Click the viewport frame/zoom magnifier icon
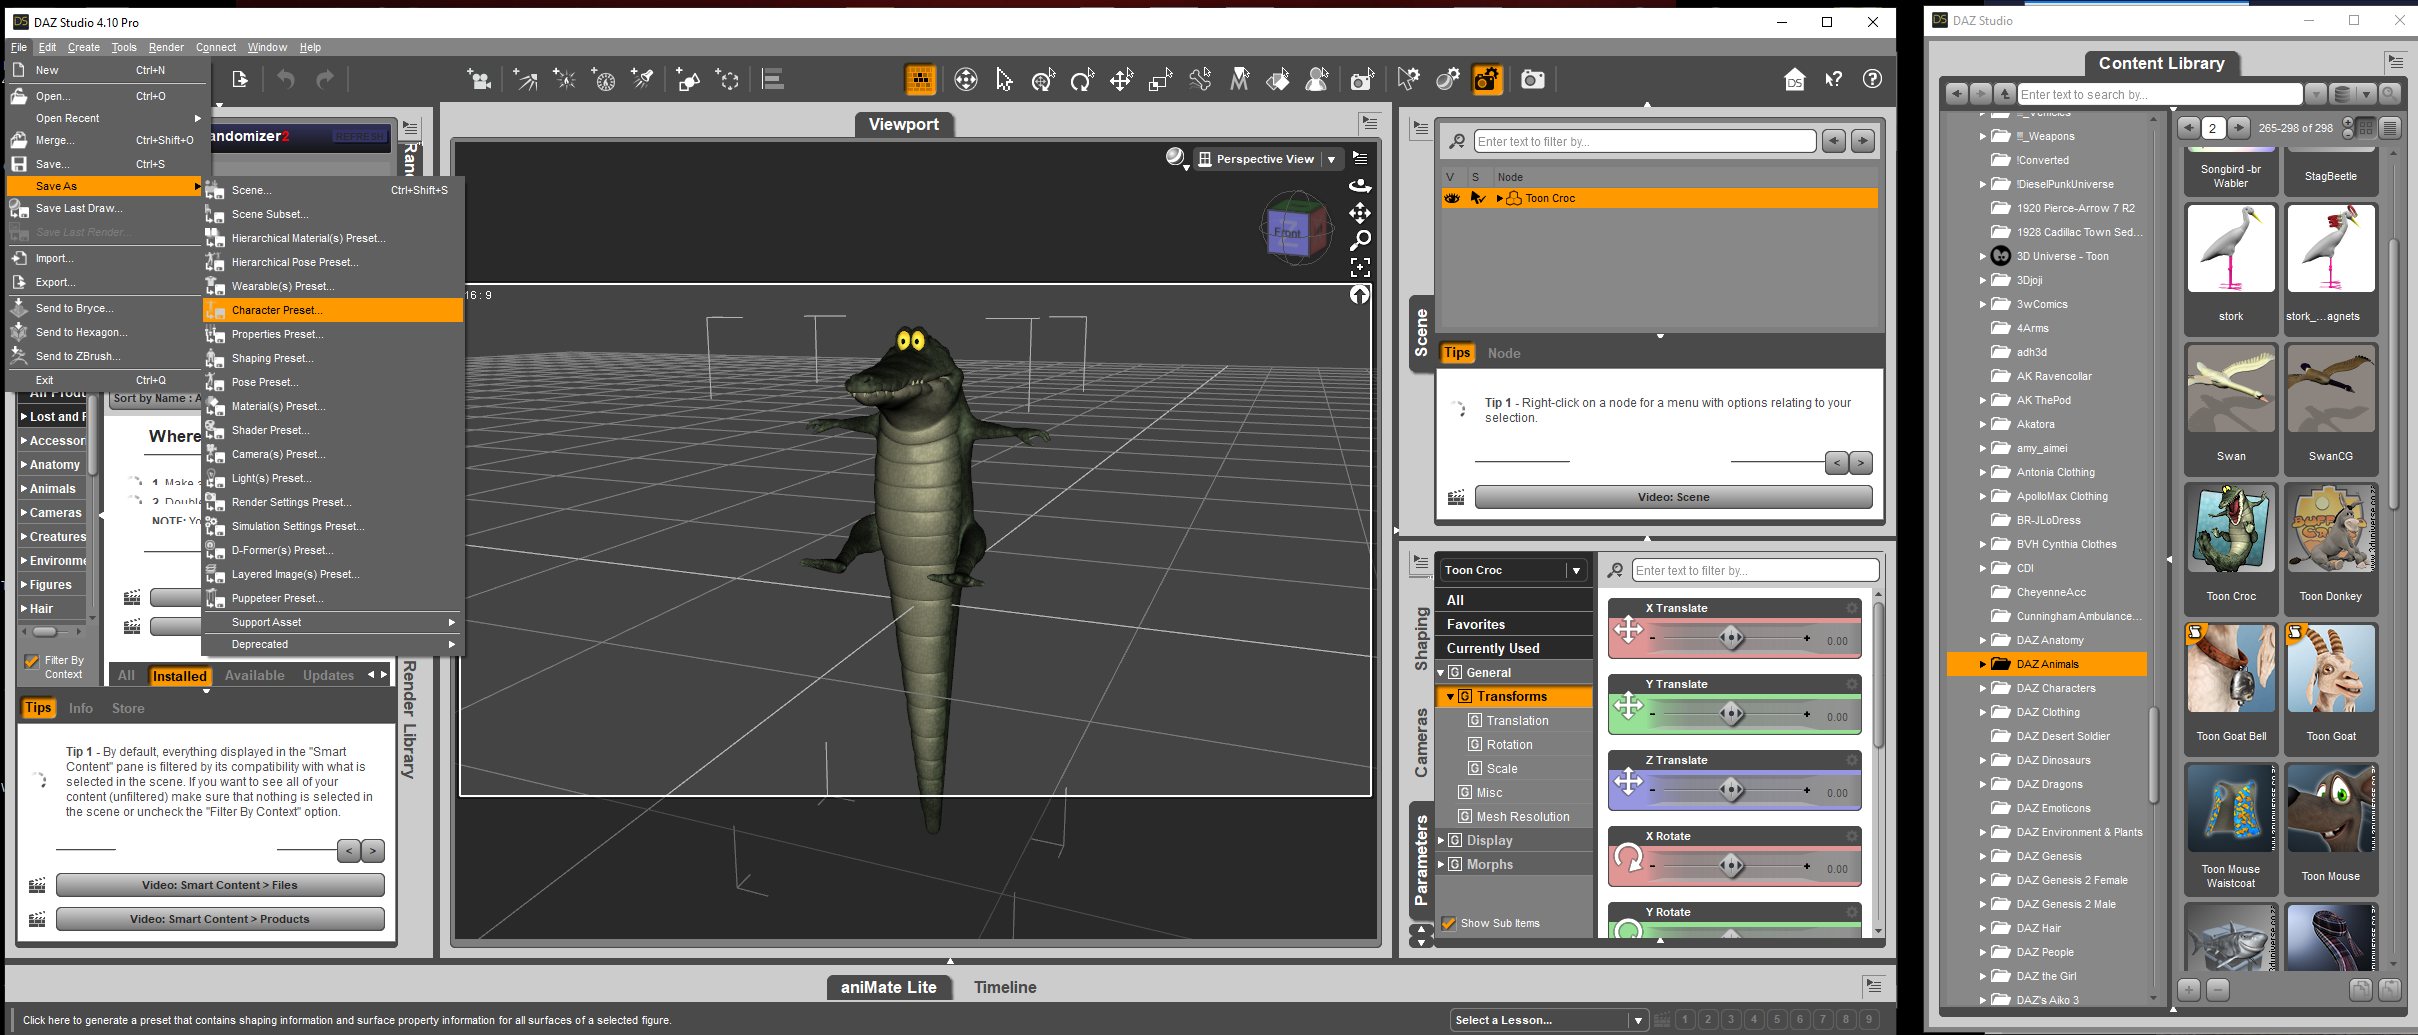 tap(1360, 240)
